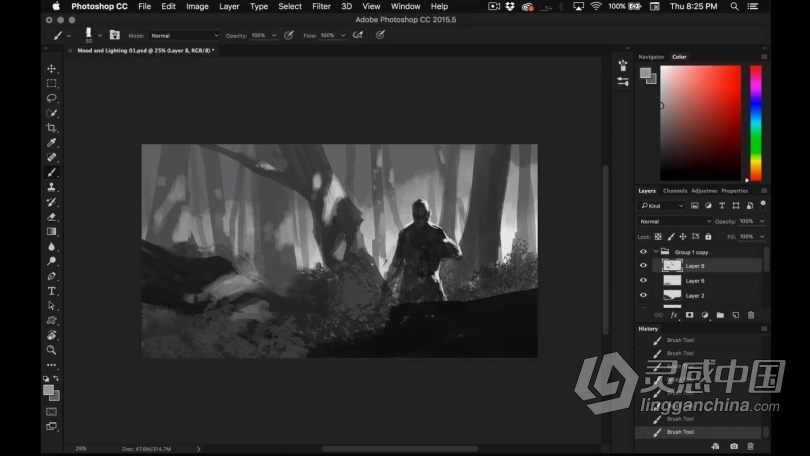This screenshot has height=456, width=810.
Task: Toggle pressure for opacity option
Action: pos(289,35)
